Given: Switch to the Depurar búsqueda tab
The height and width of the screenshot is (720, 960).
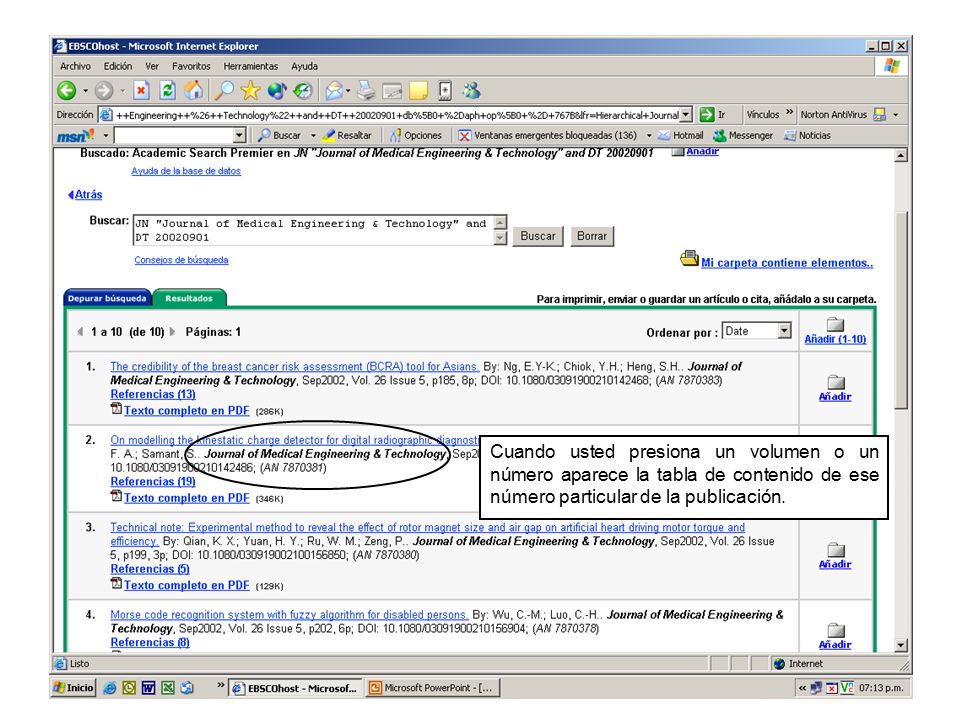Looking at the screenshot, I should [107, 298].
